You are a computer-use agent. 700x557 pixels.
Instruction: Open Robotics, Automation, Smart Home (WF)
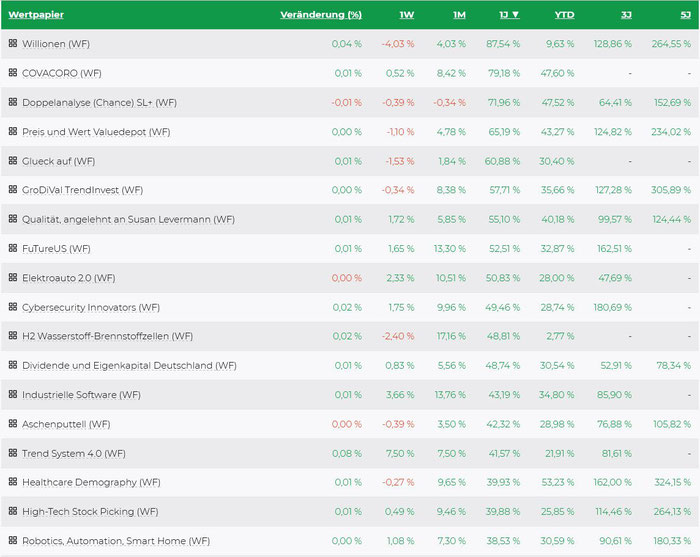(x=116, y=541)
